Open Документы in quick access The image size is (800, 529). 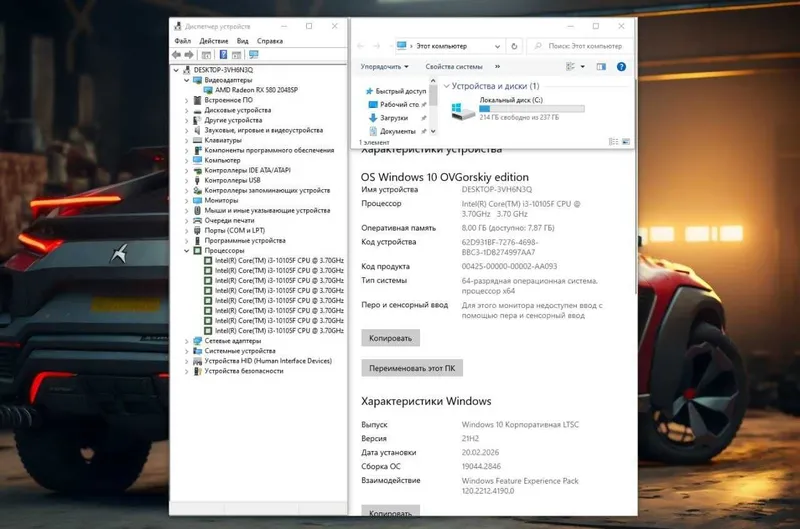click(x=397, y=132)
